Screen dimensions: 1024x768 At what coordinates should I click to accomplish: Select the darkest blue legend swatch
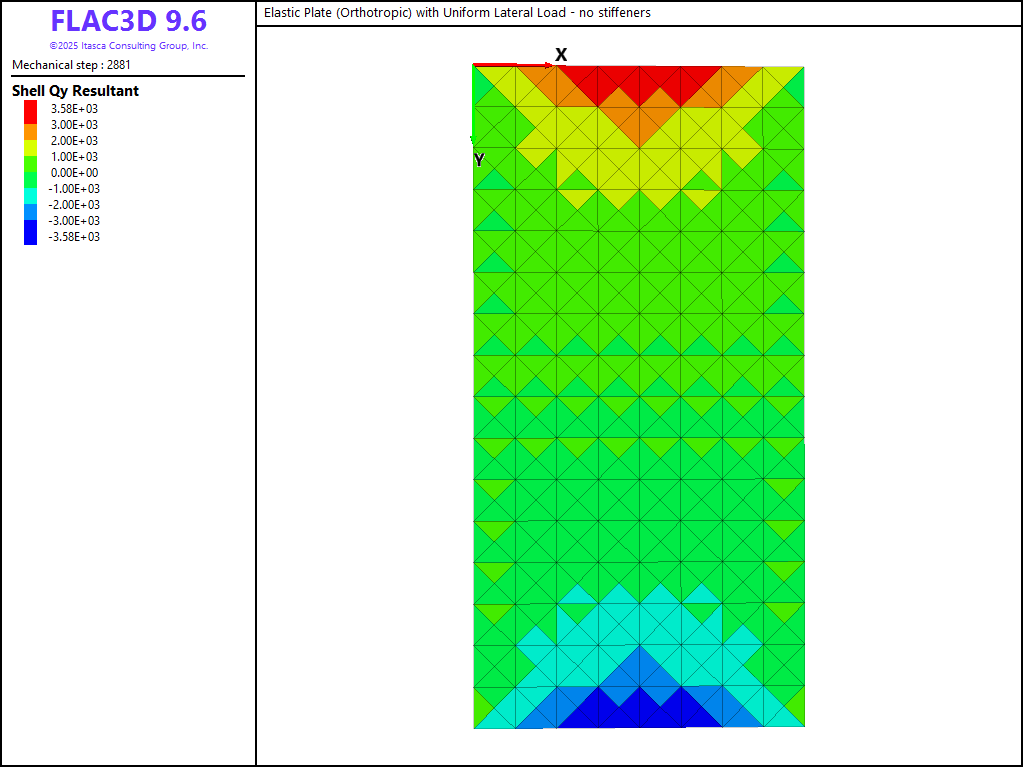click(x=30, y=236)
